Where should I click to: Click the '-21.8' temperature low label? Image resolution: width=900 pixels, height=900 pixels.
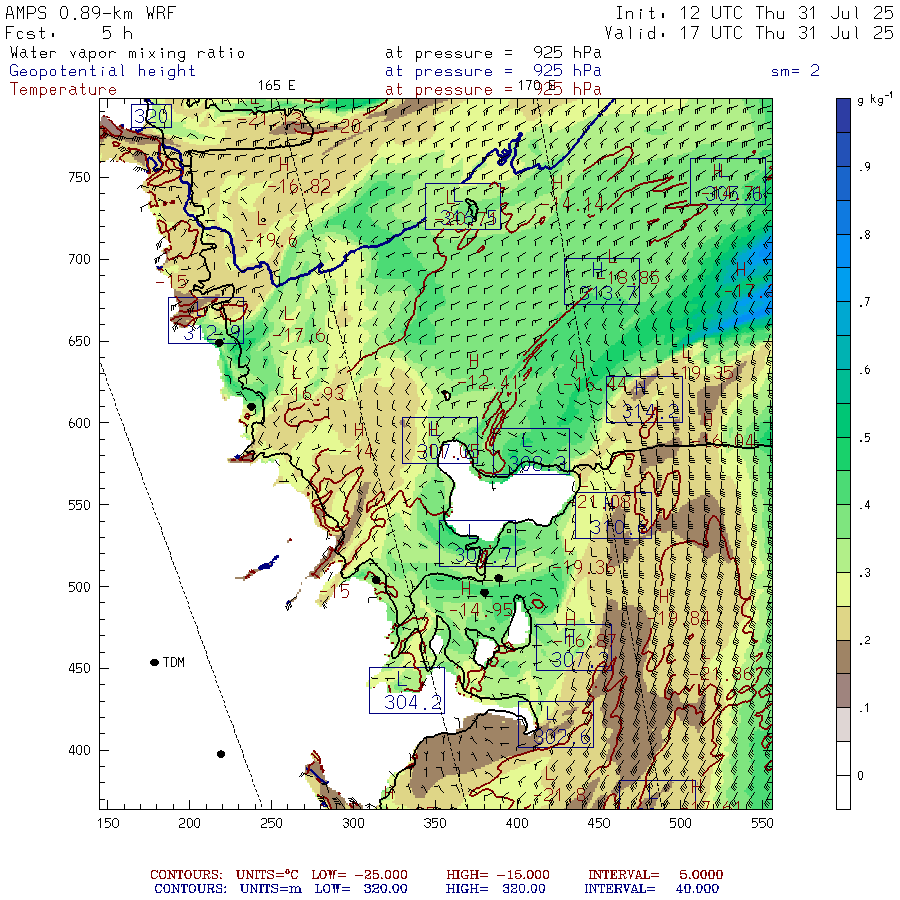(x=560, y=794)
